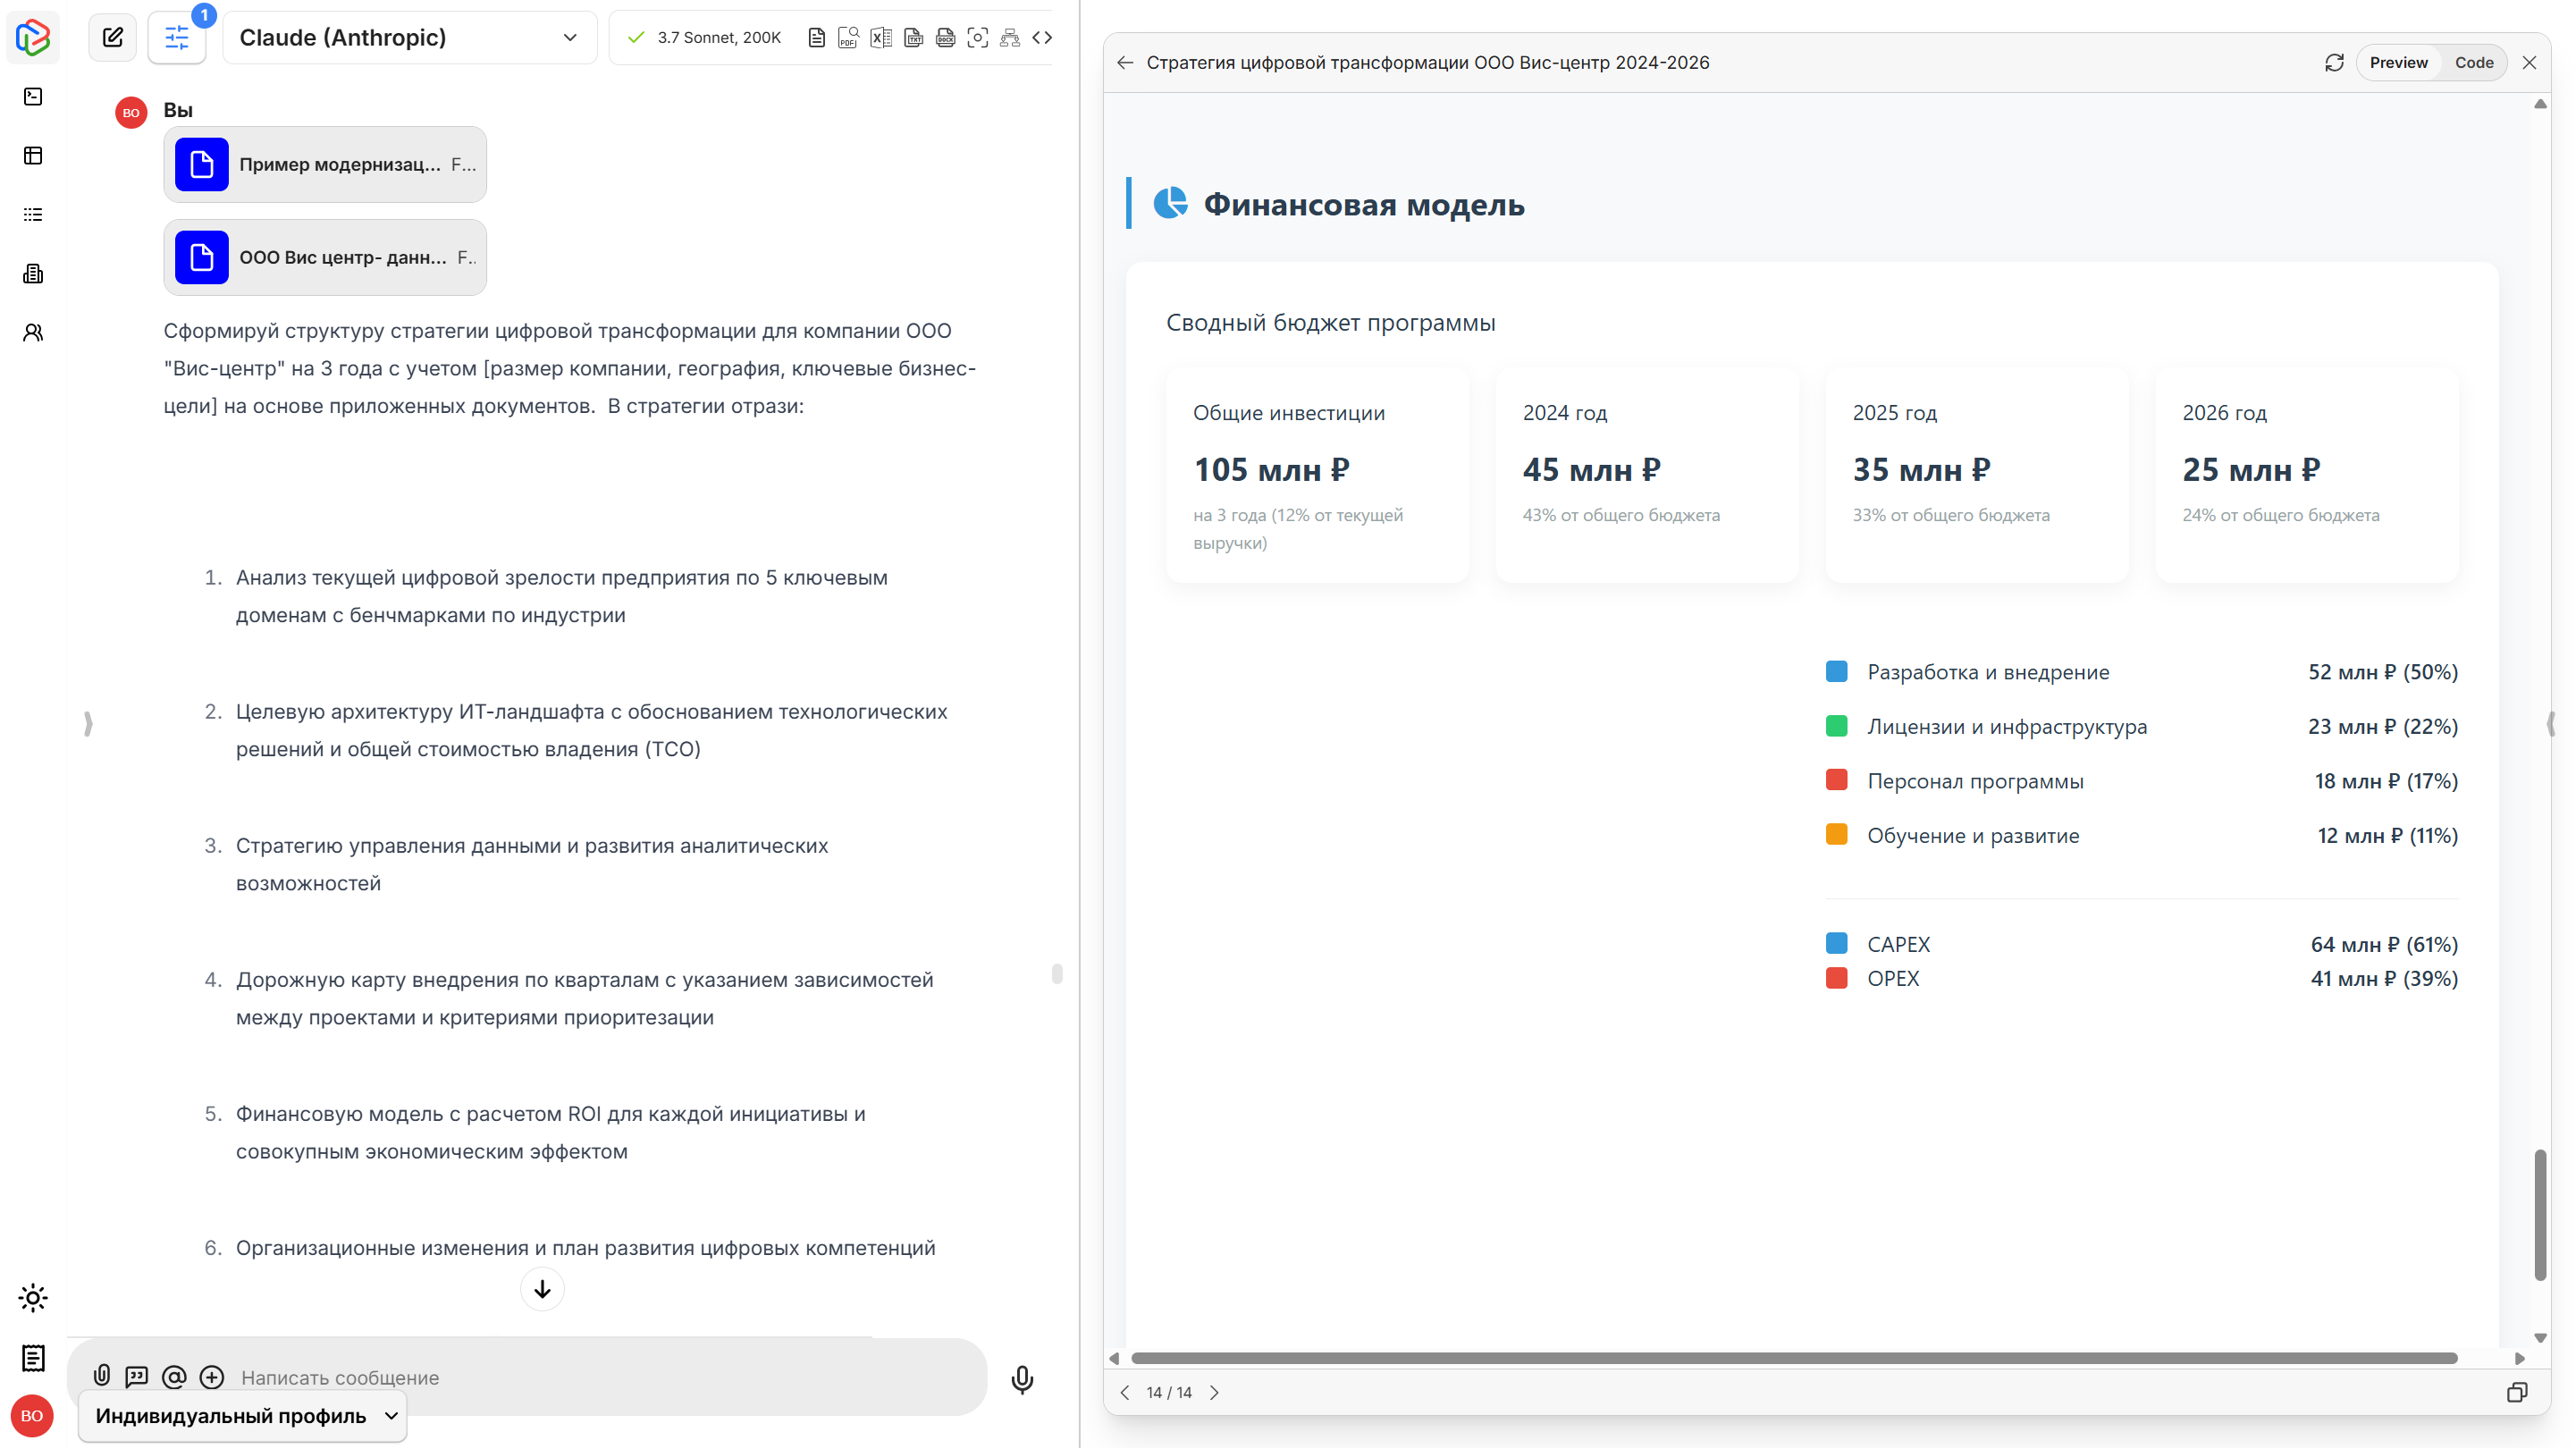Click the PDF search tool icon
Image resolution: width=2576 pixels, height=1449 pixels.
(848, 37)
